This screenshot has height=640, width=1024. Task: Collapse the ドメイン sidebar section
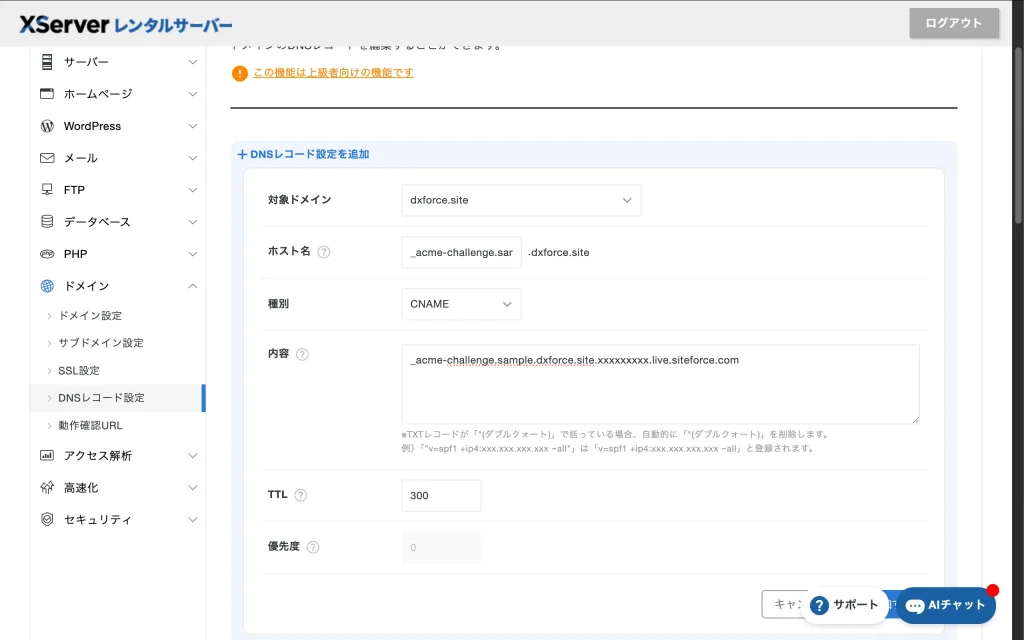point(193,286)
